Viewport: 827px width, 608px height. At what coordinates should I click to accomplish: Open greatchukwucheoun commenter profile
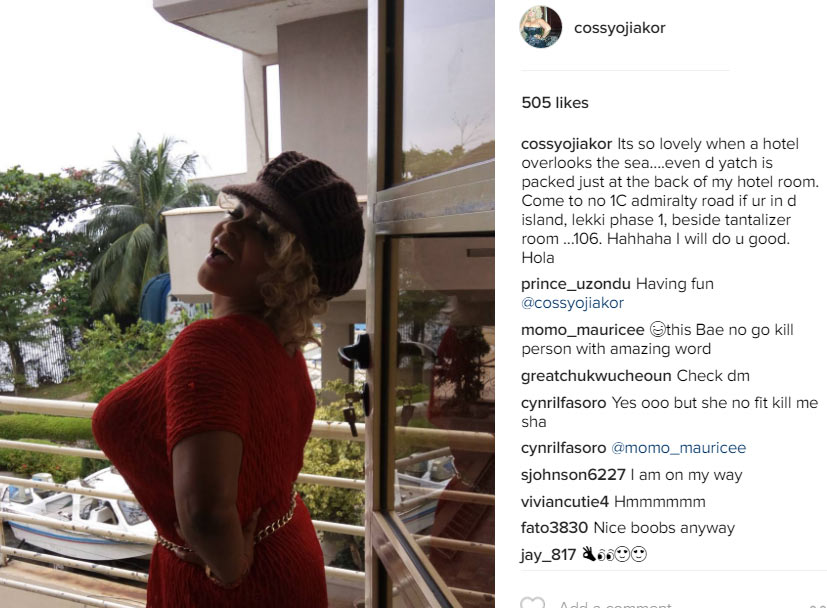click(x=596, y=376)
